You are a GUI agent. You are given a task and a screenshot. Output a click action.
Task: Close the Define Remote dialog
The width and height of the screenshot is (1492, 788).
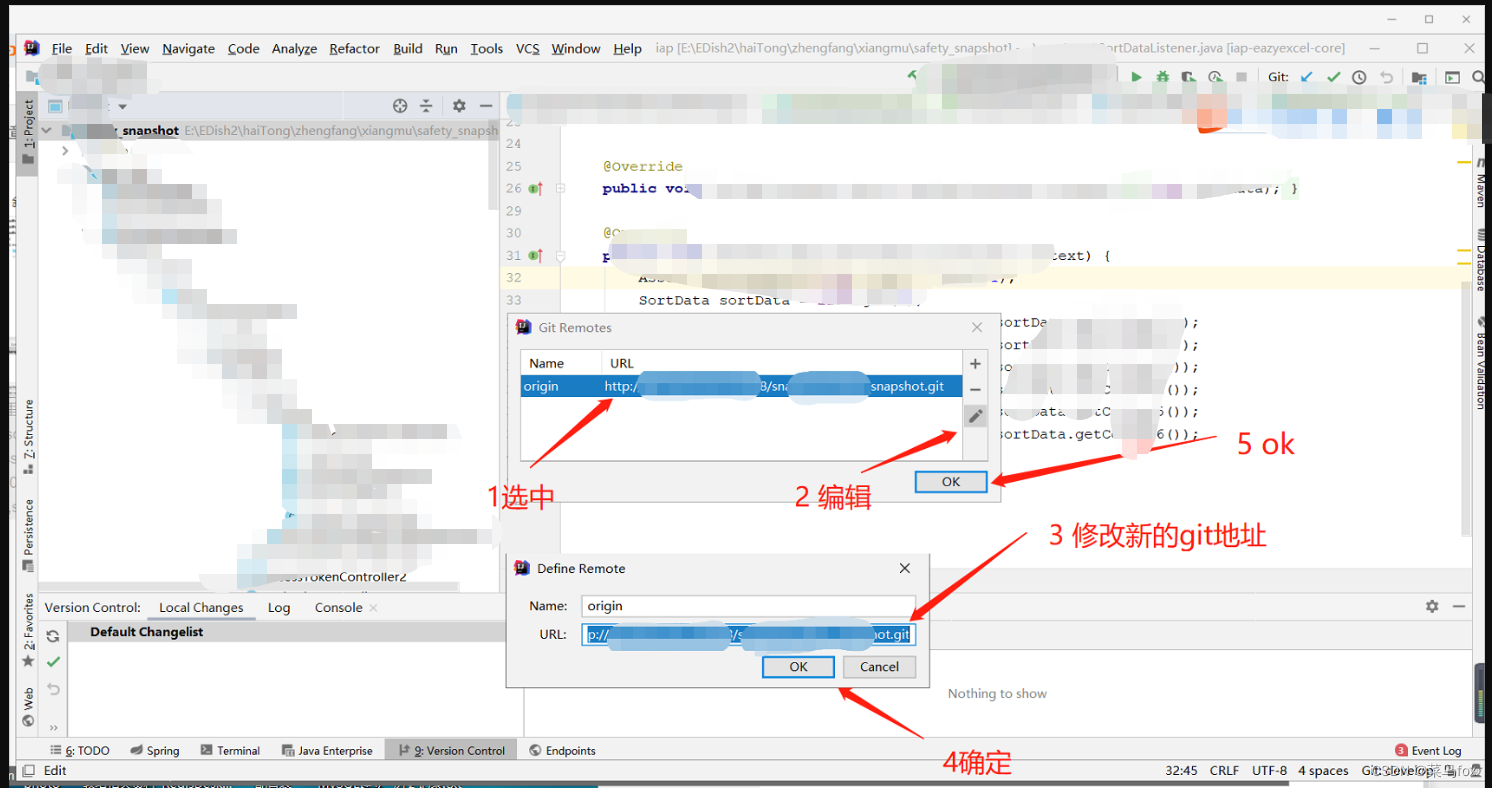coord(905,568)
